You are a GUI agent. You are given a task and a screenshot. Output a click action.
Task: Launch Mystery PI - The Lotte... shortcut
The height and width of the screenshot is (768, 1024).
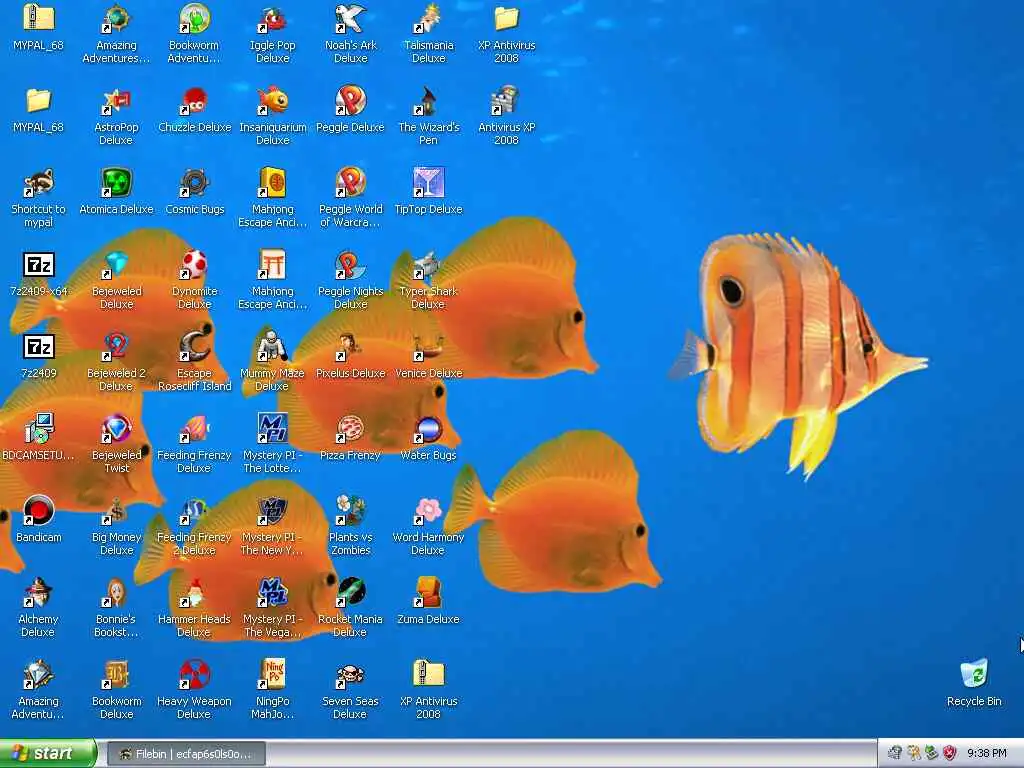(x=272, y=445)
